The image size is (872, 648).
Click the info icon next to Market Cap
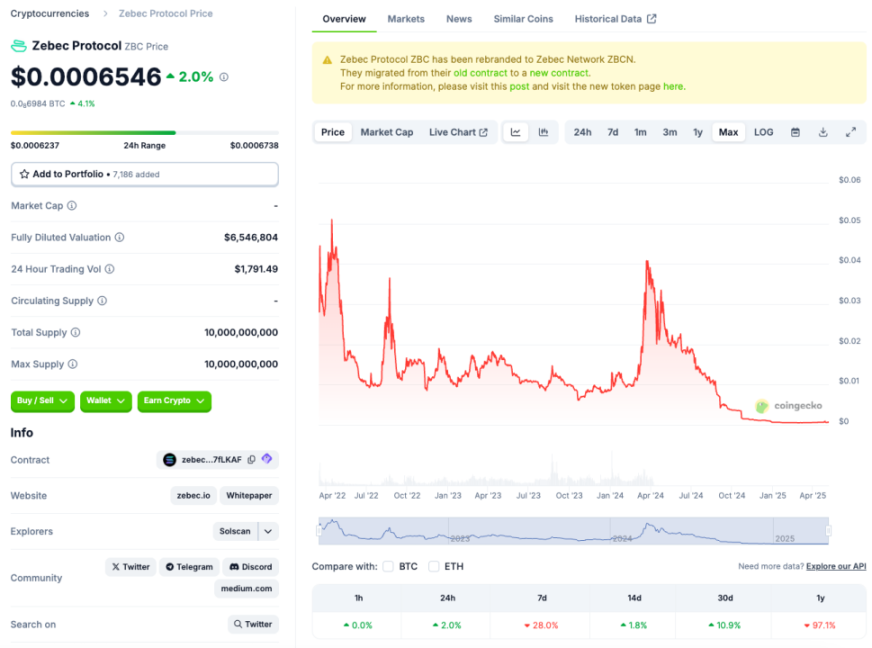pyautogui.click(x=72, y=206)
